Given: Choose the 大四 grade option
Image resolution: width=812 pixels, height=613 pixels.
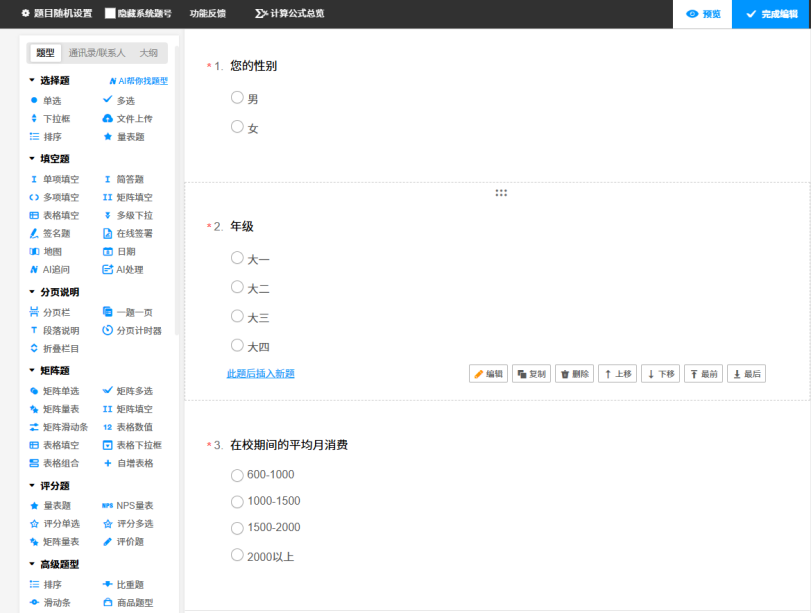Looking at the screenshot, I should 237,345.
